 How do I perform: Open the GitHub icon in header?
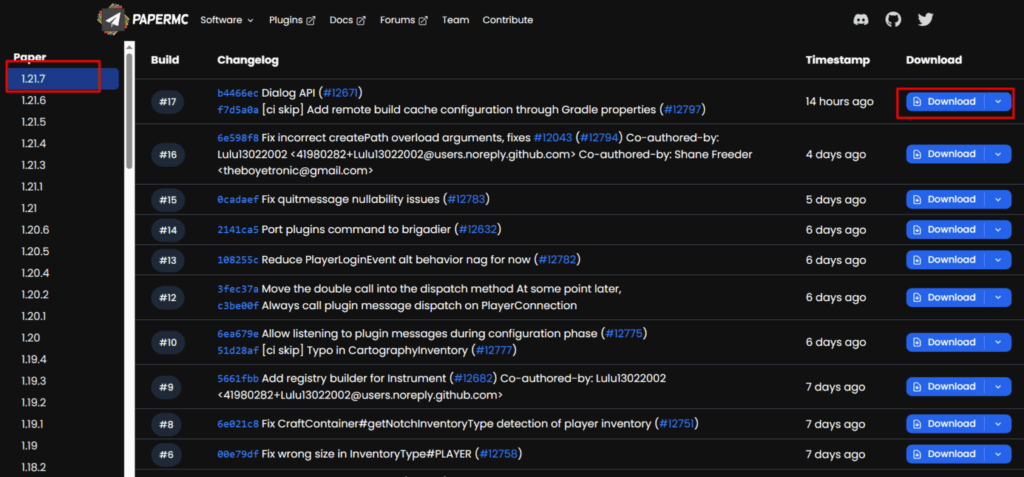893,20
